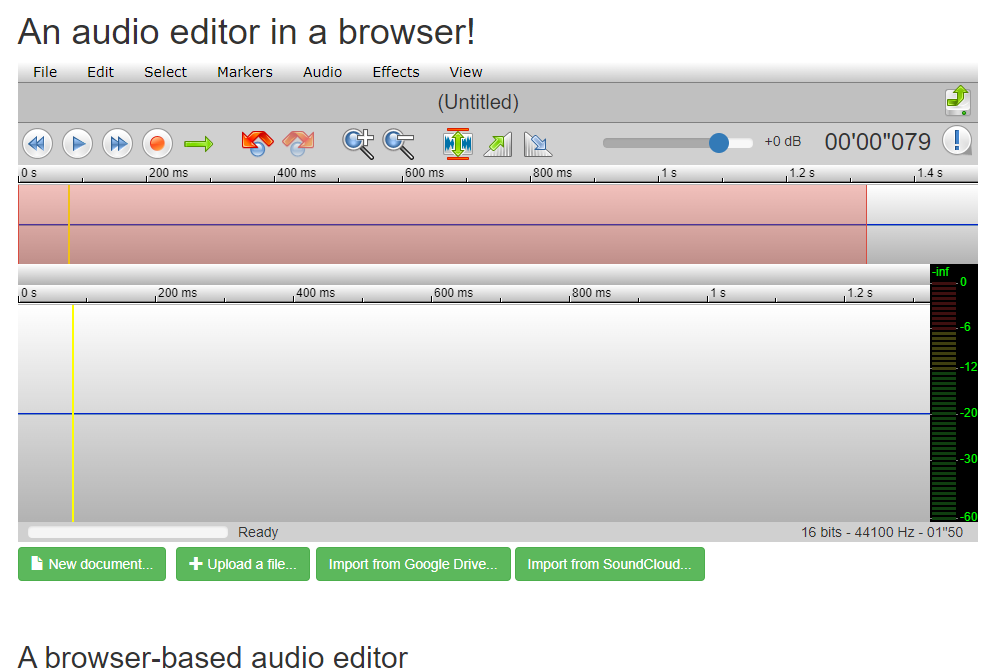
Task: Open the File menu
Action: (45, 72)
